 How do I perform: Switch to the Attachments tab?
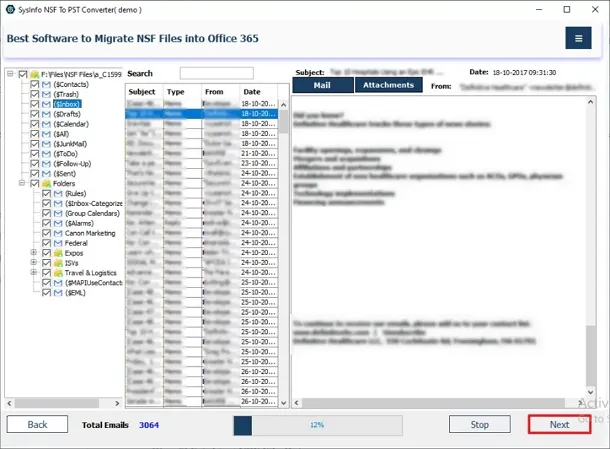tap(388, 86)
